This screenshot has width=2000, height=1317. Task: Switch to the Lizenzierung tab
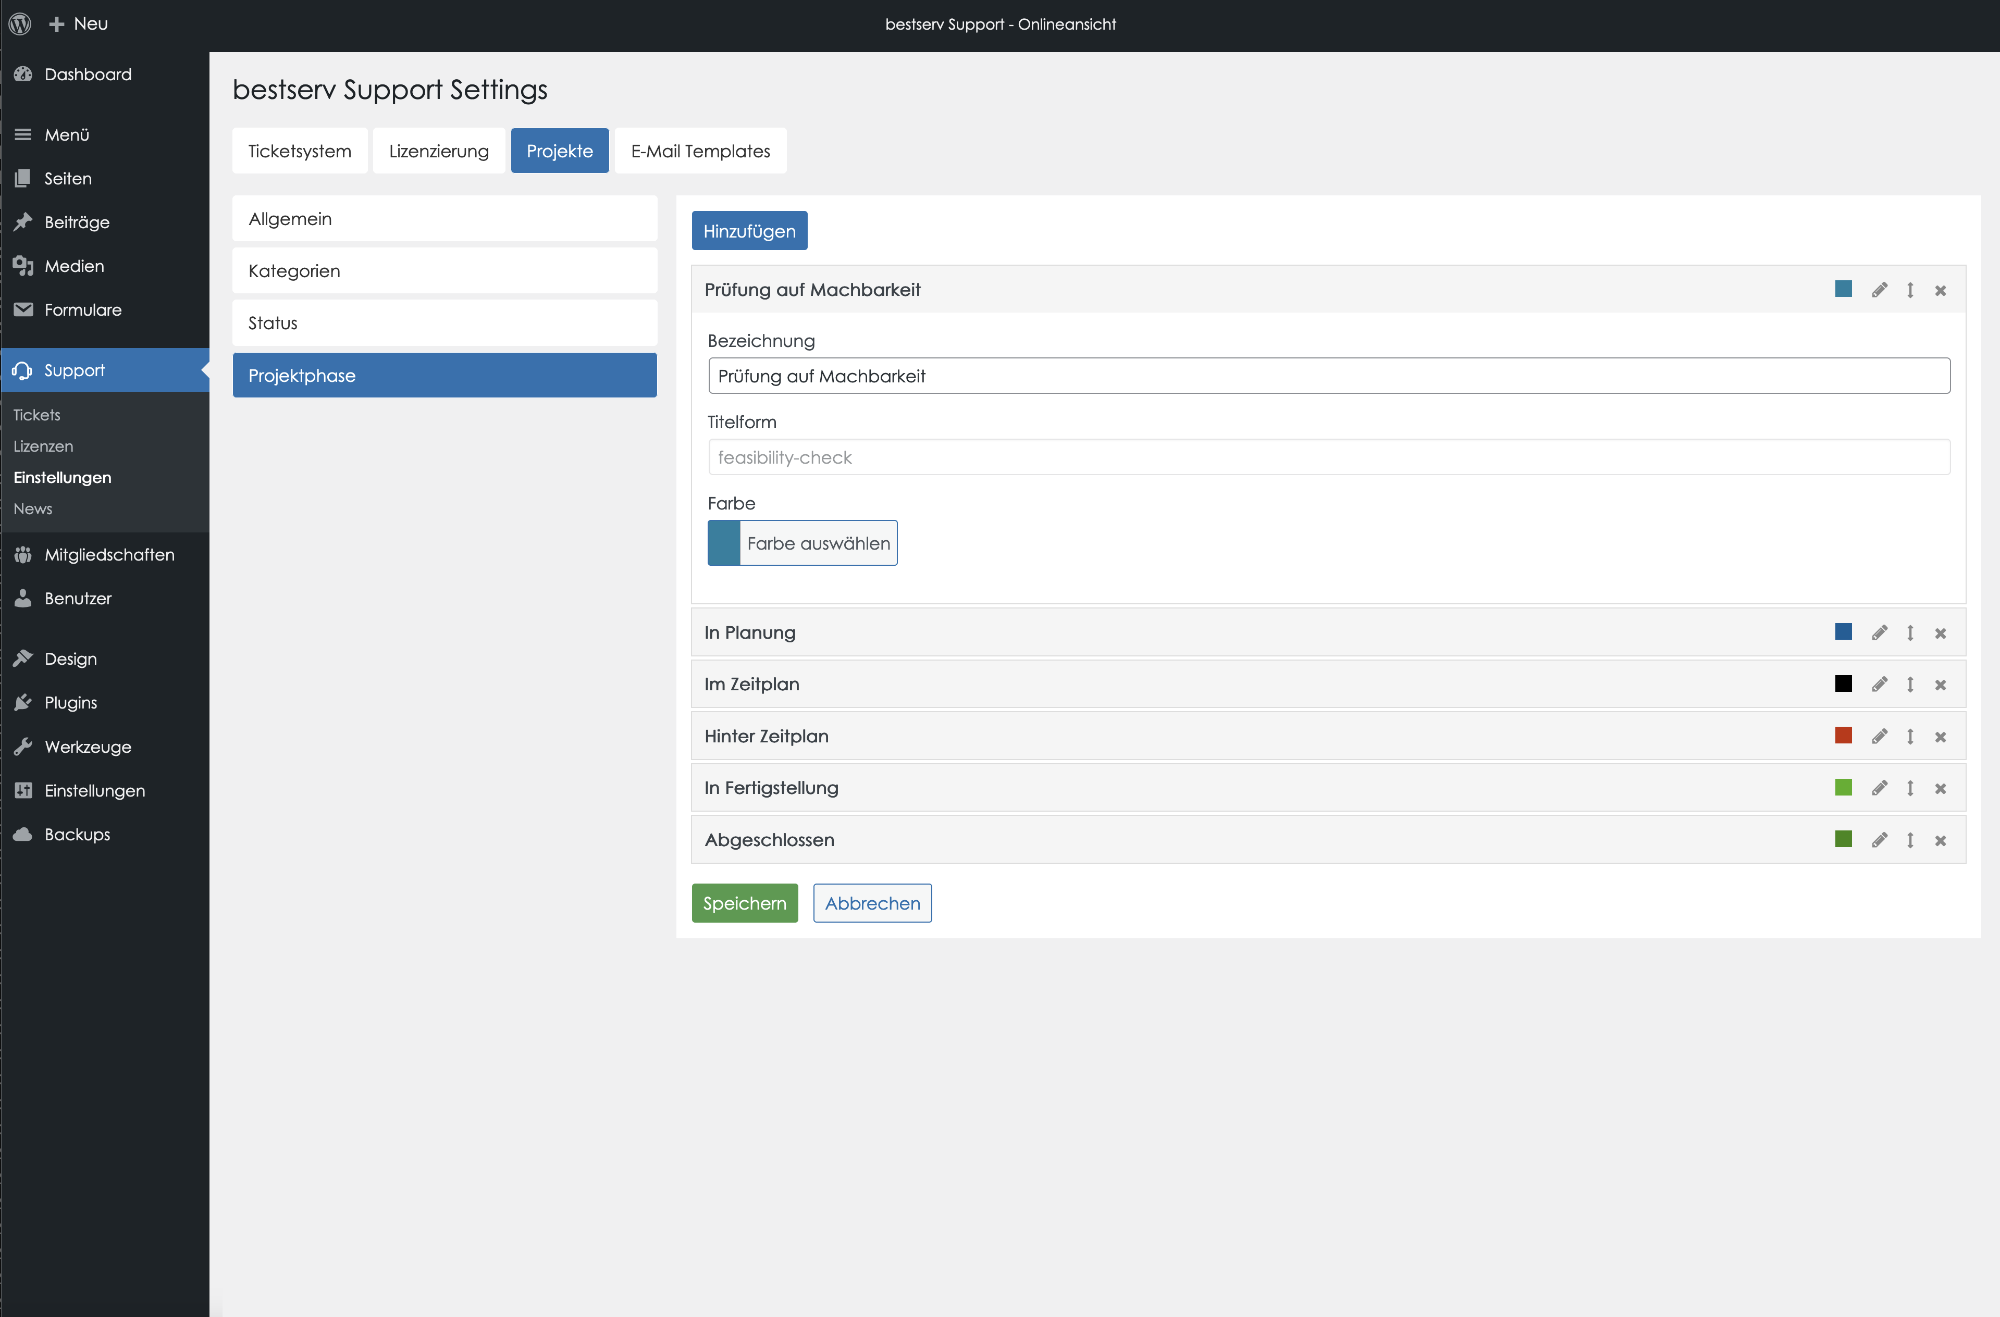[439, 151]
